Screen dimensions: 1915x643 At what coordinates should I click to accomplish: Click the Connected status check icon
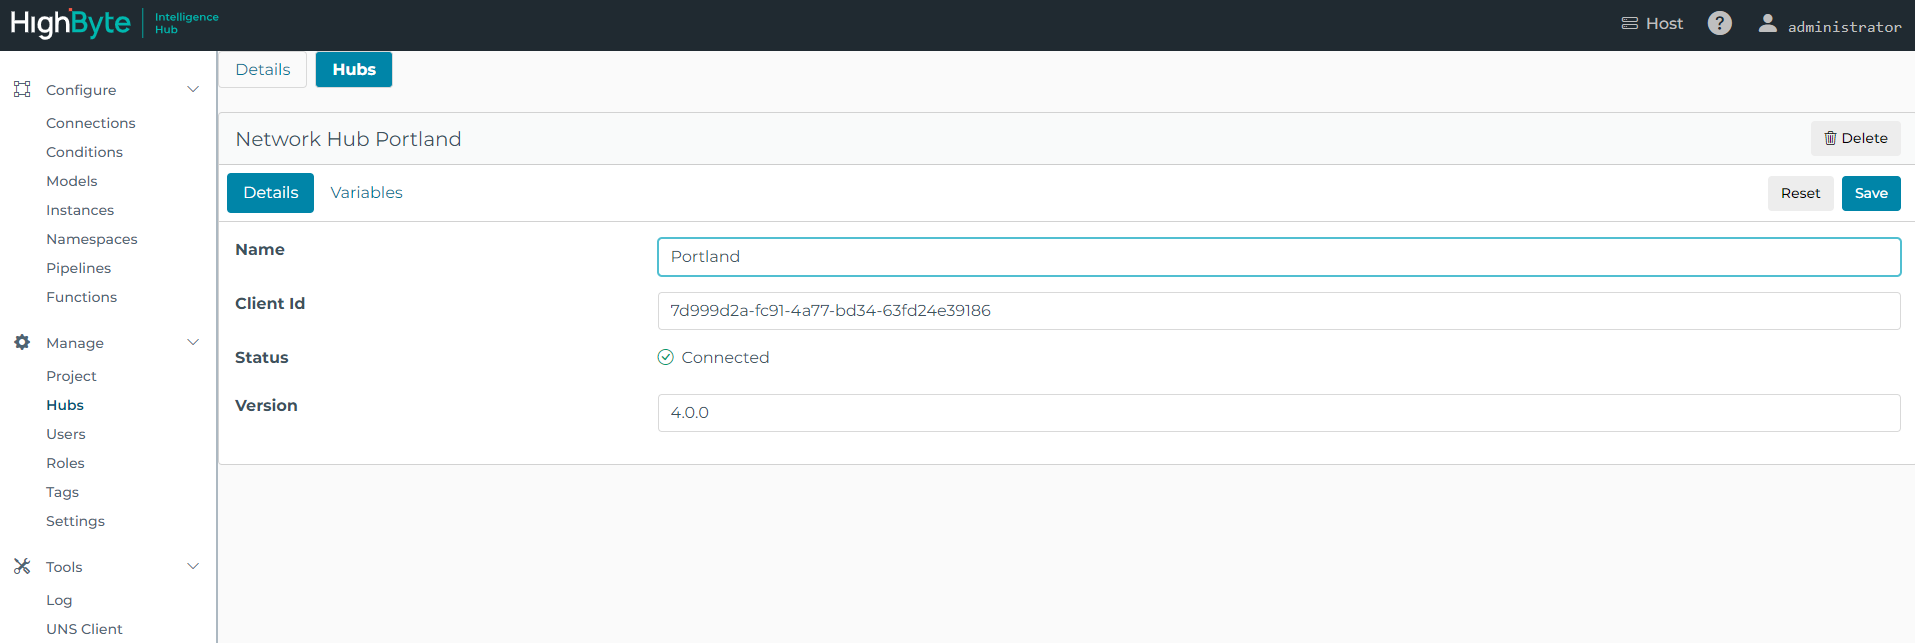point(665,357)
